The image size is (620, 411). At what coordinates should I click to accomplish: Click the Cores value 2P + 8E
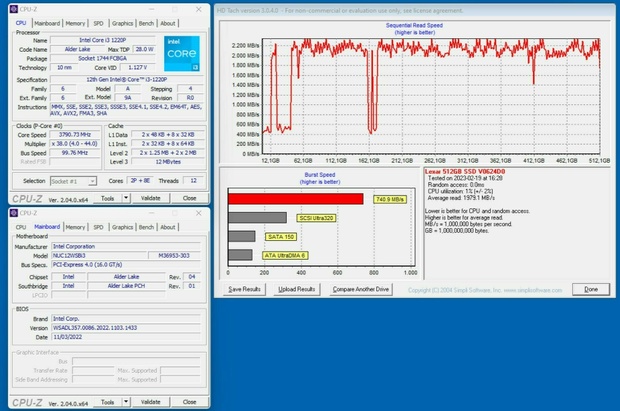coord(140,181)
